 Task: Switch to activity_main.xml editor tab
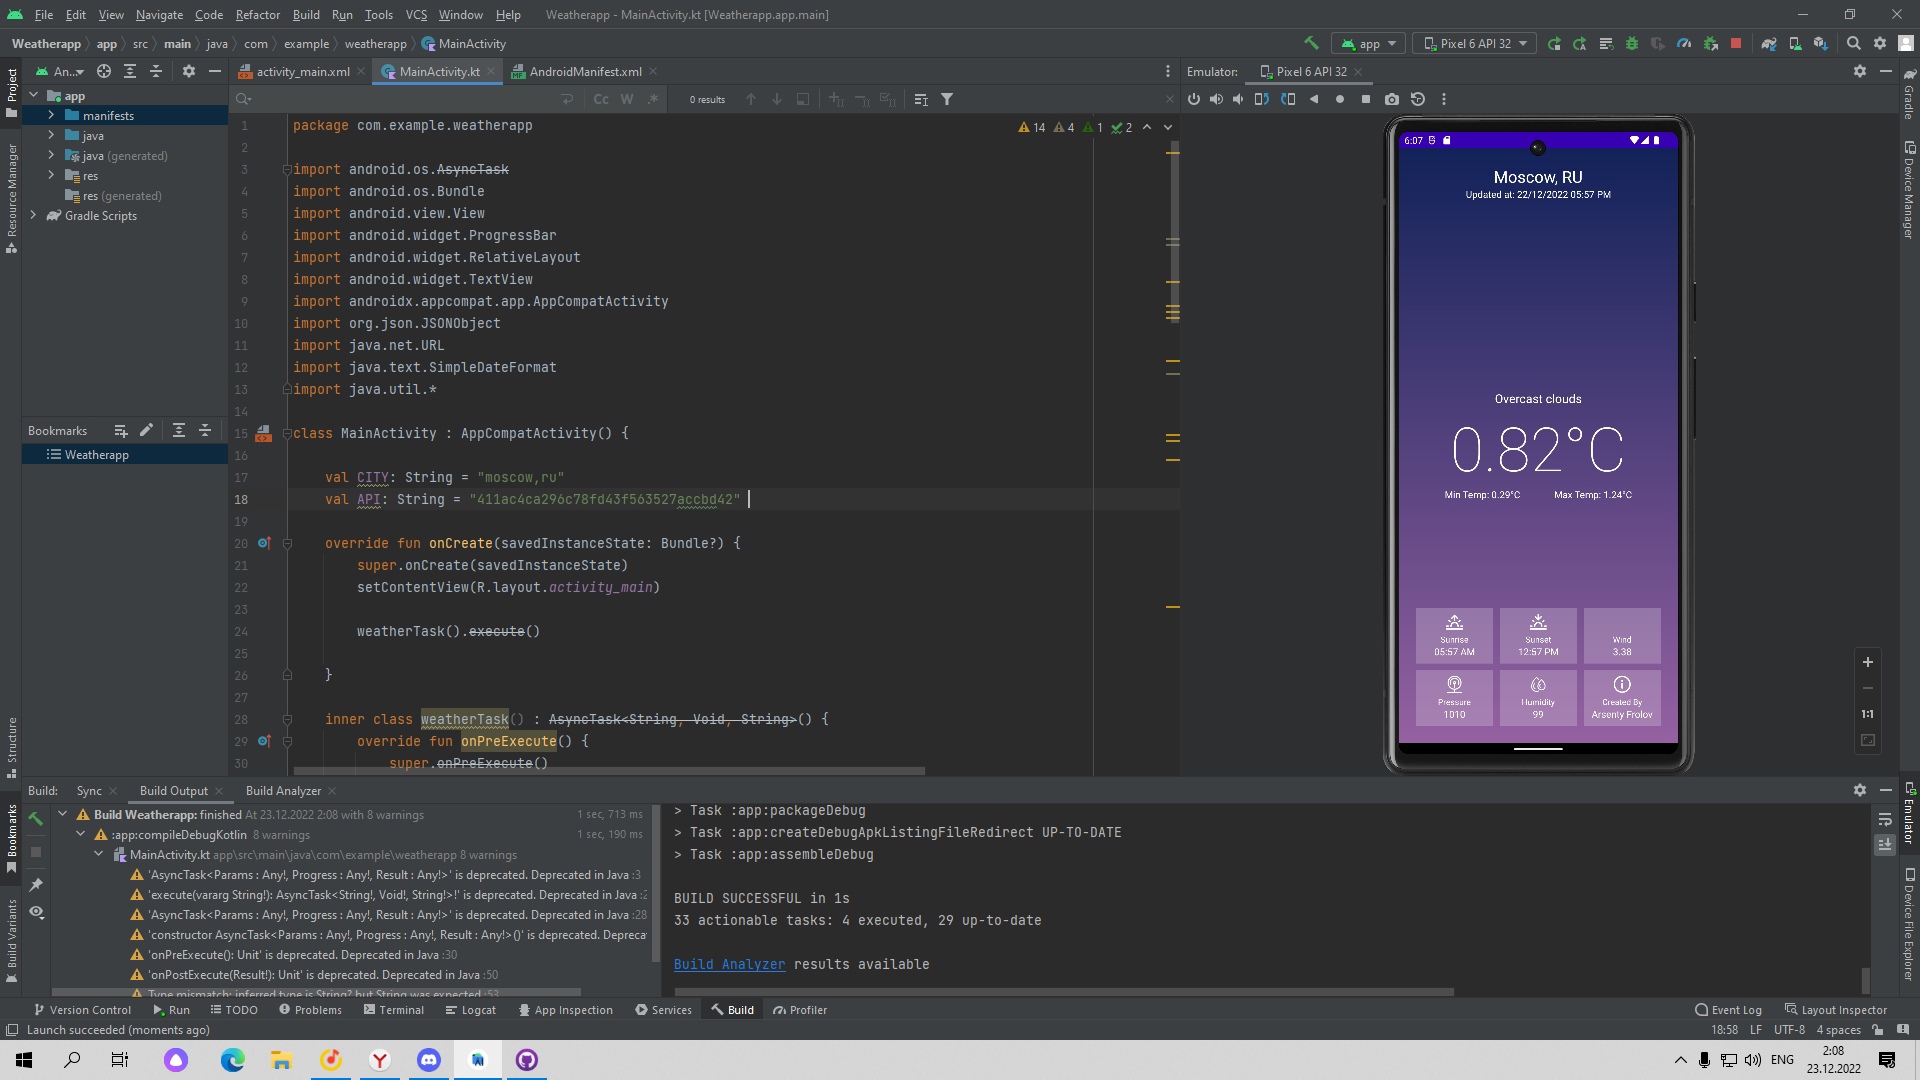tap(302, 72)
